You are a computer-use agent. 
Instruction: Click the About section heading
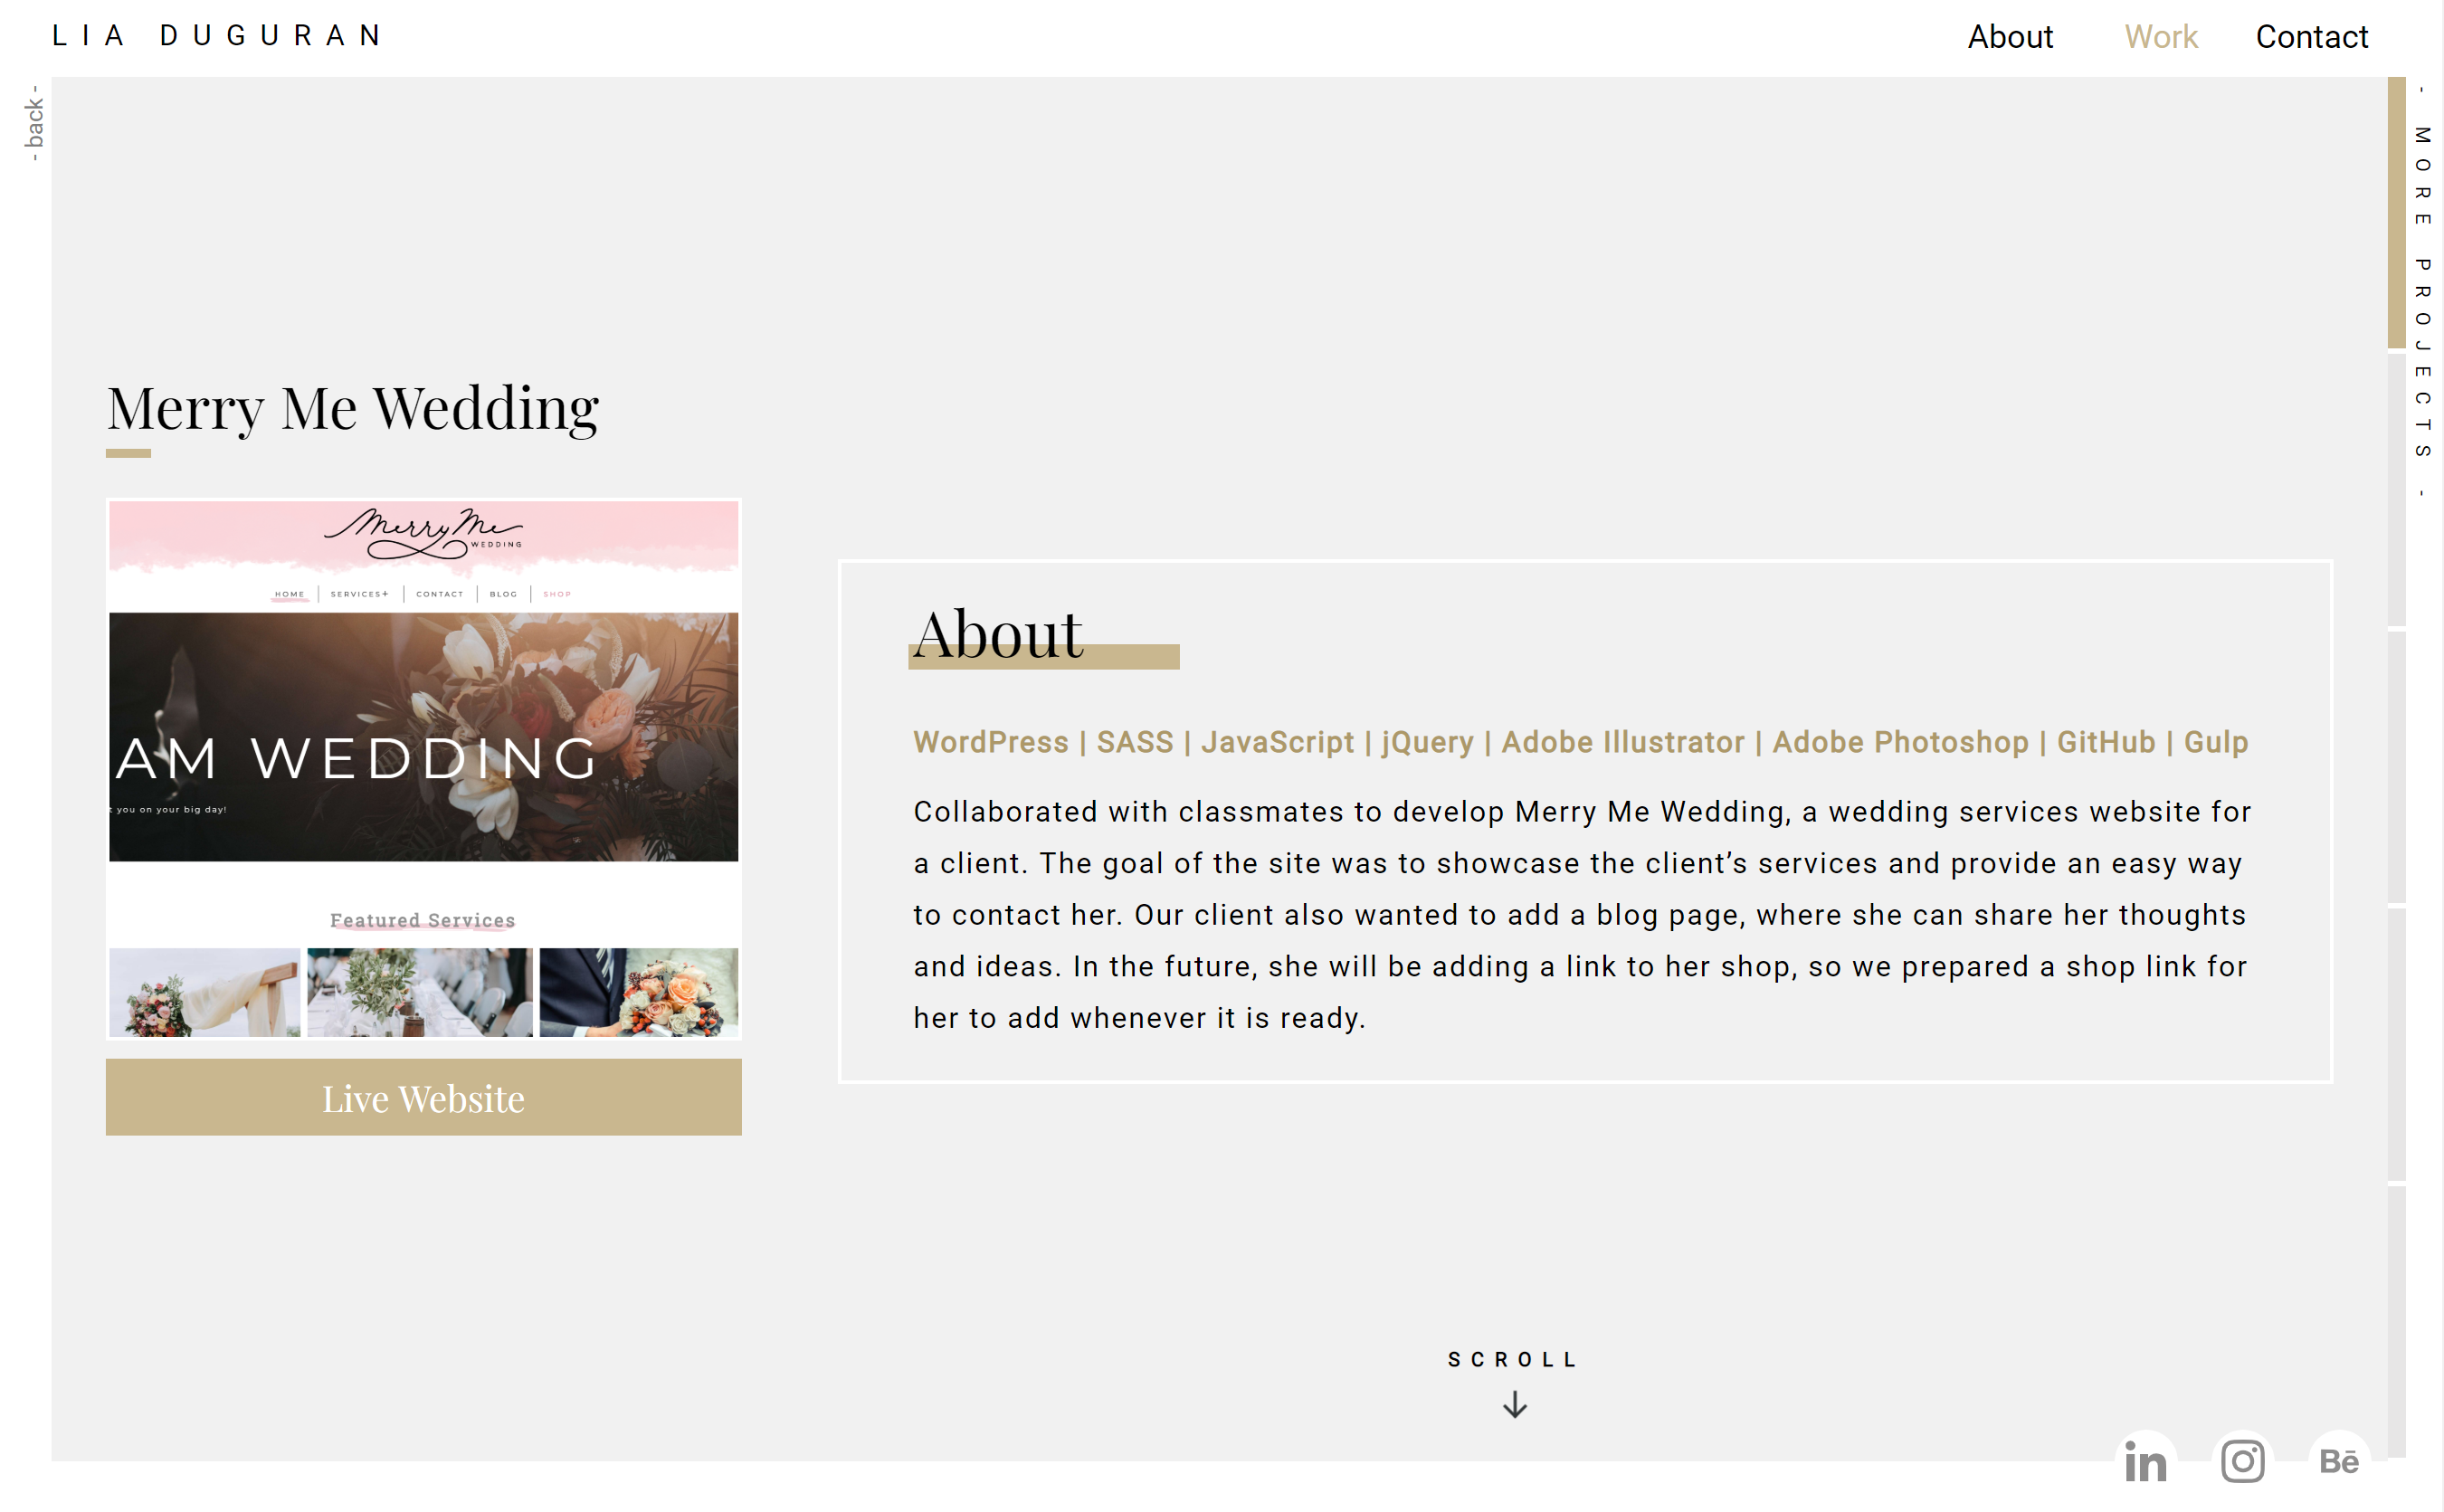(x=997, y=633)
